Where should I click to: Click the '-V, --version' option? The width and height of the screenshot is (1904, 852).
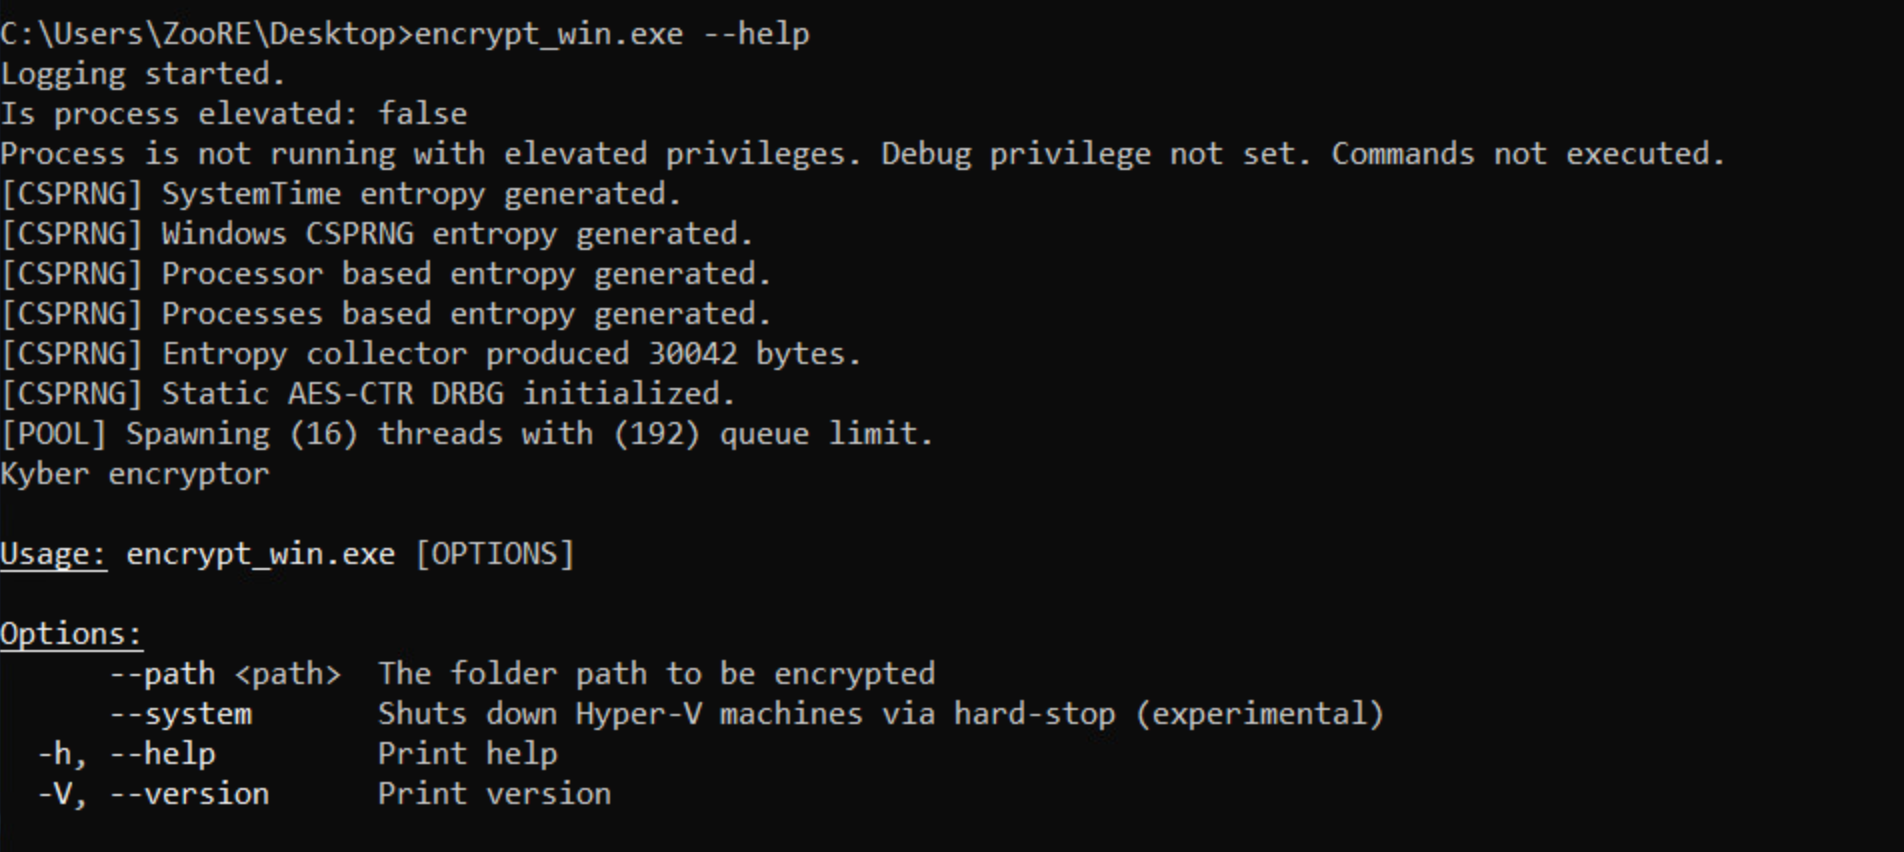pos(153,794)
